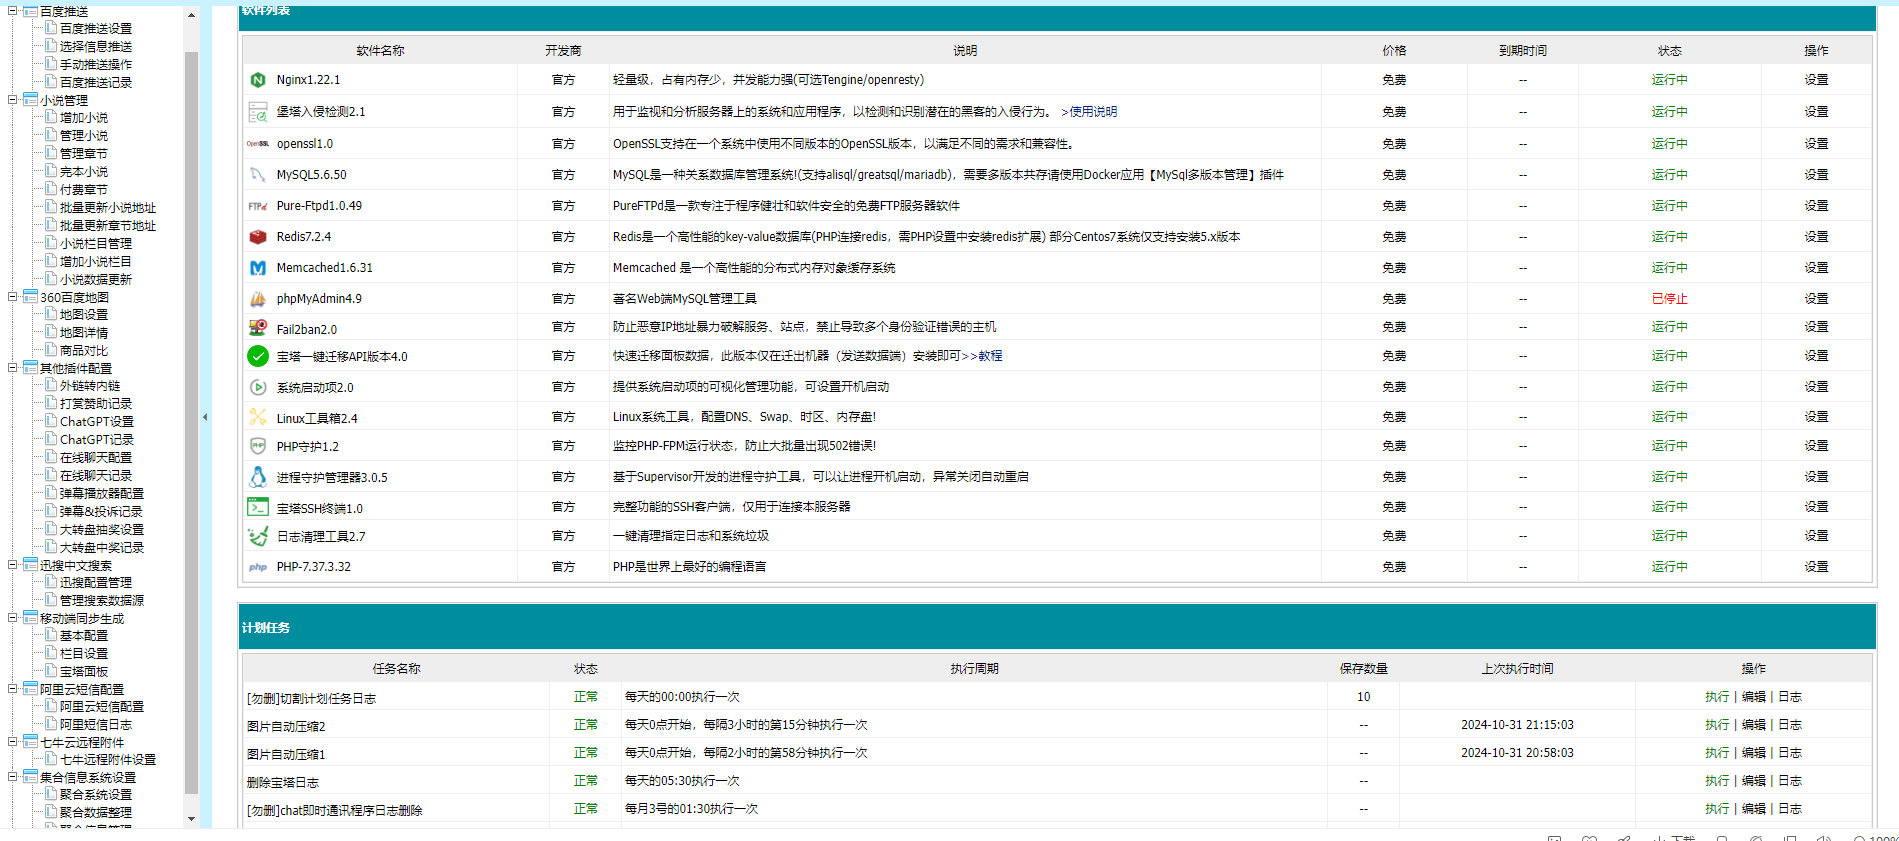This screenshot has width=1899, height=841.
Task: Click the 宝塔SSH终端1.0 terminal icon
Action: click(x=258, y=507)
